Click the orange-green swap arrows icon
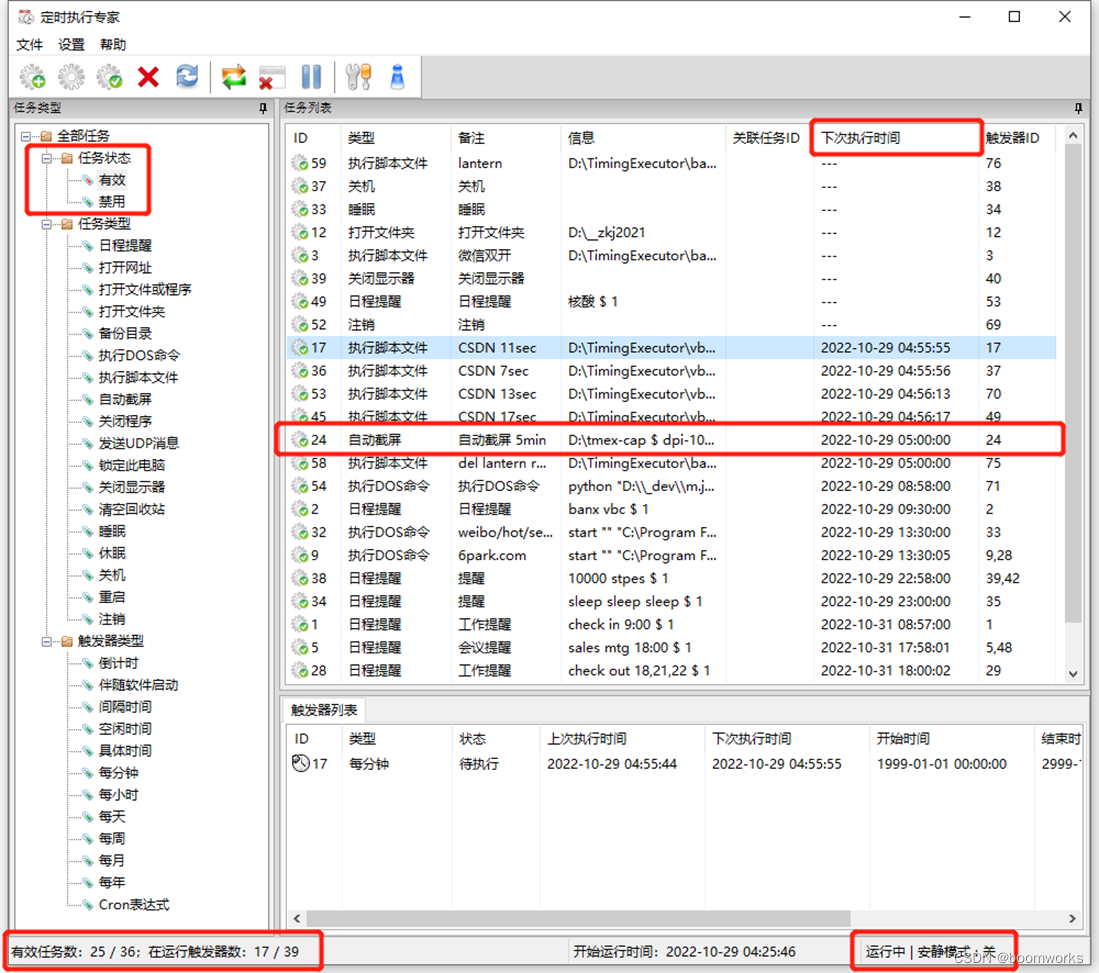Screen dimensions: 1099x973 233,77
